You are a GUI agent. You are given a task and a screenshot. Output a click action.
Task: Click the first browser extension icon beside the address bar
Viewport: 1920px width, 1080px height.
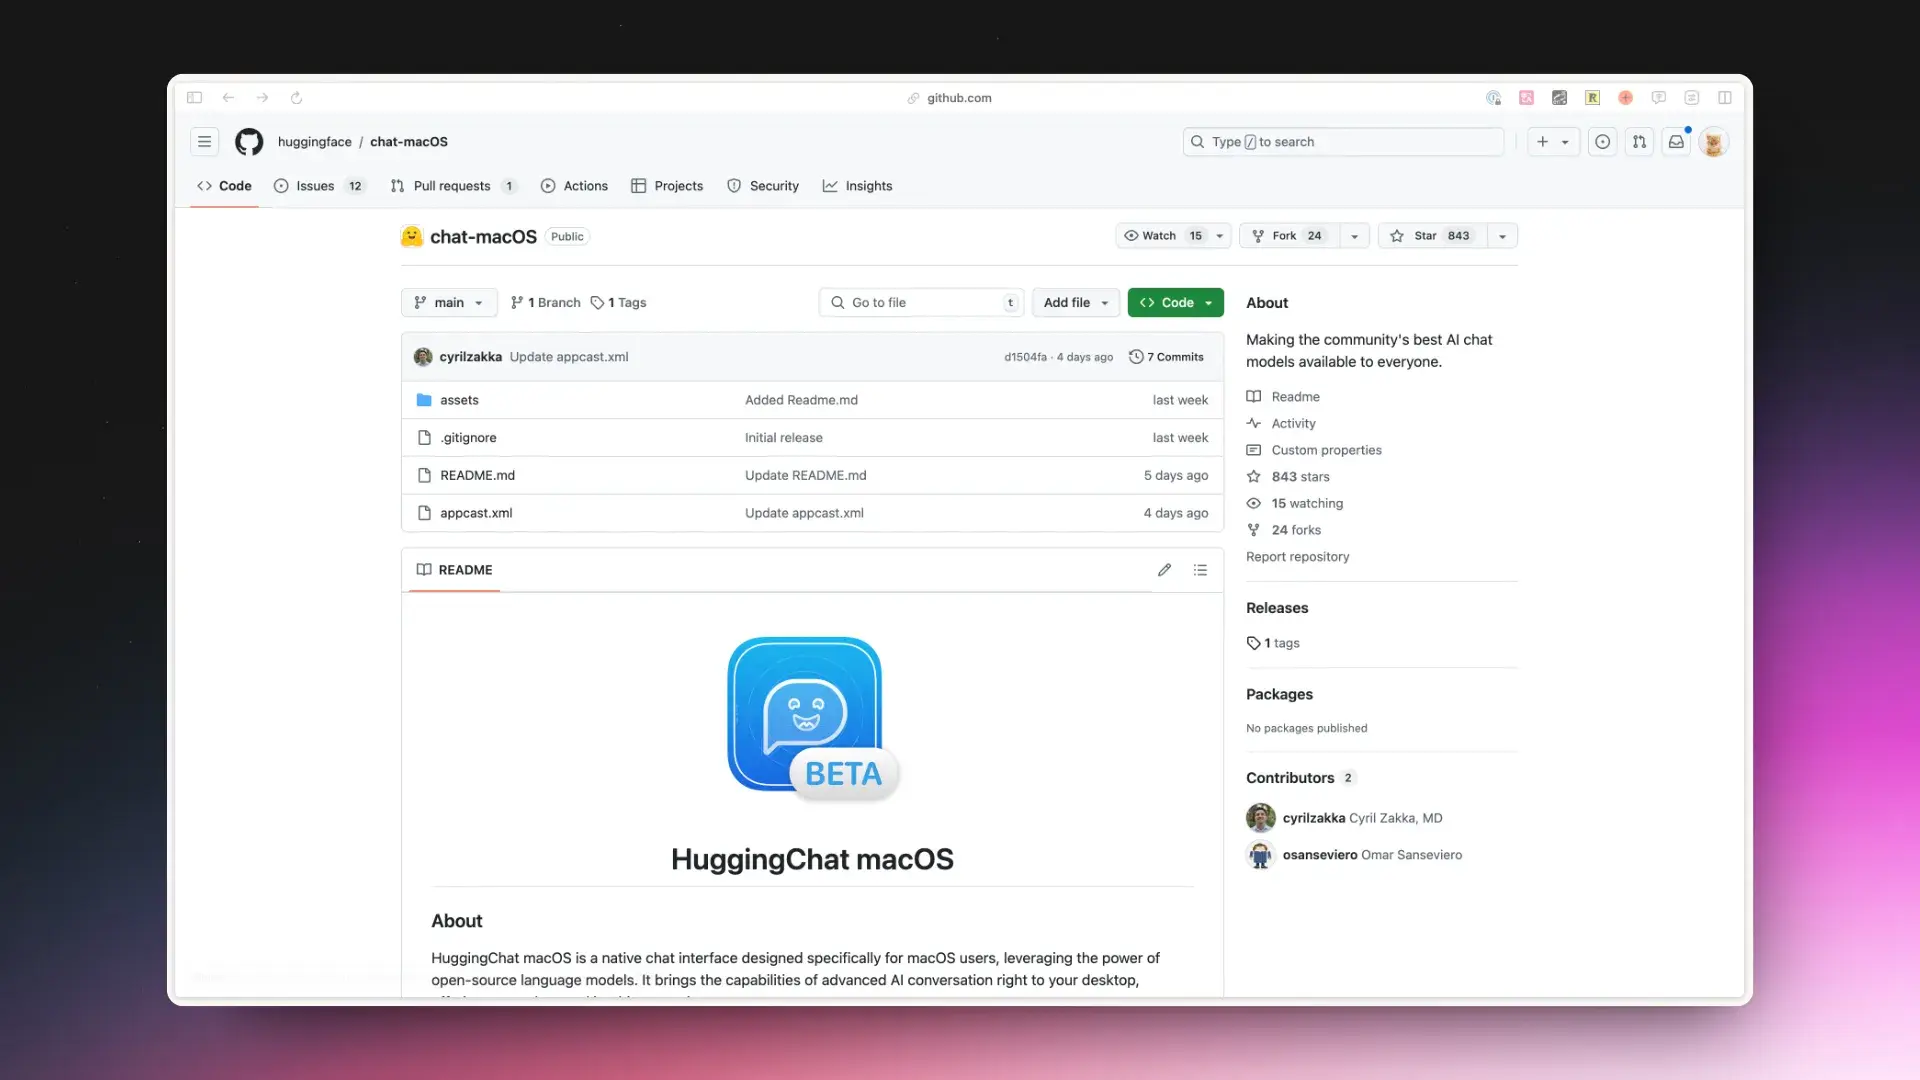coord(1493,98)
